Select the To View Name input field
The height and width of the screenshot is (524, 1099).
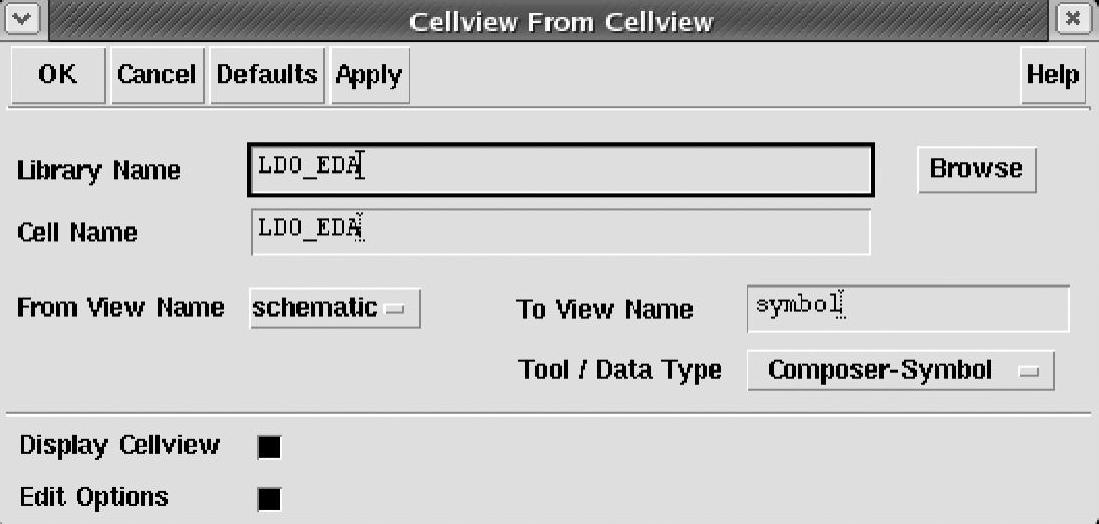point(908,308)
